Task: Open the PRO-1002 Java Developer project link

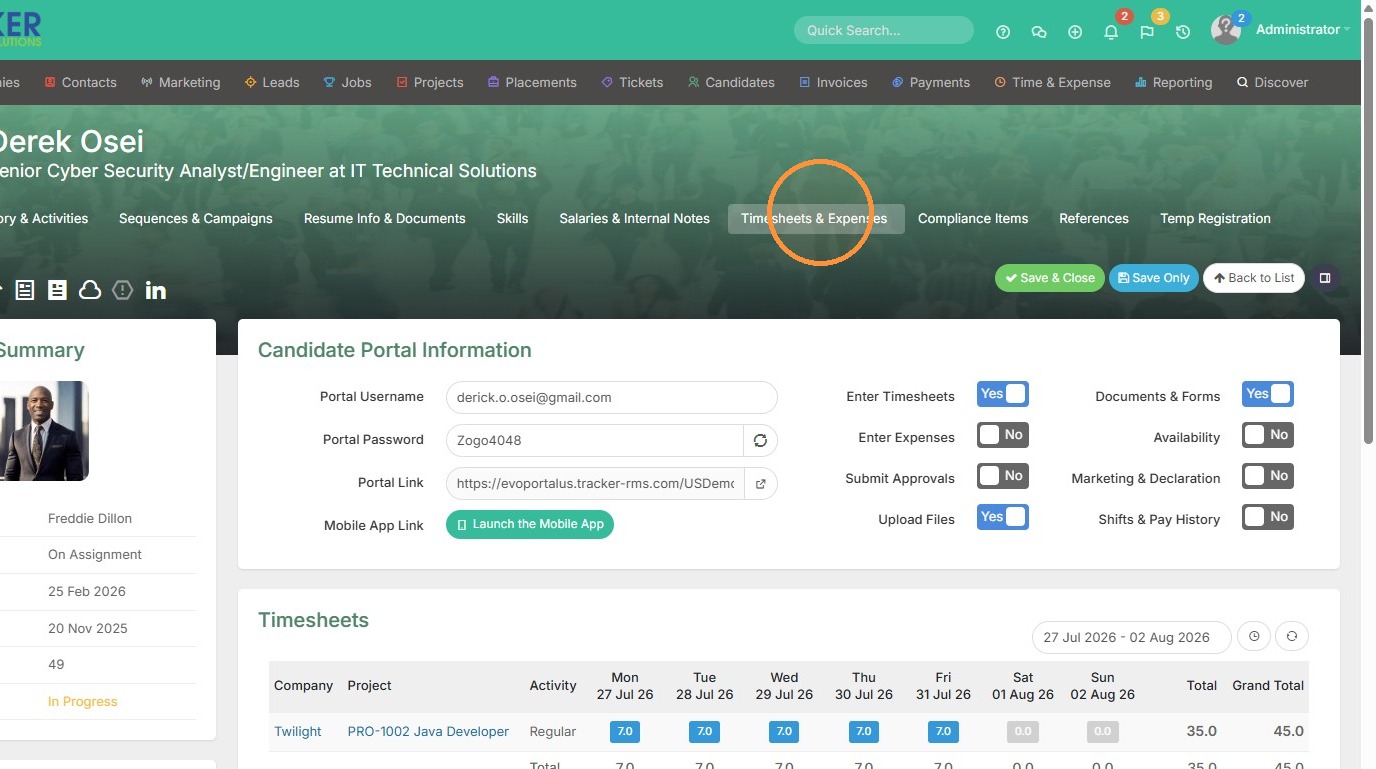Action: [x=428, y=732]
